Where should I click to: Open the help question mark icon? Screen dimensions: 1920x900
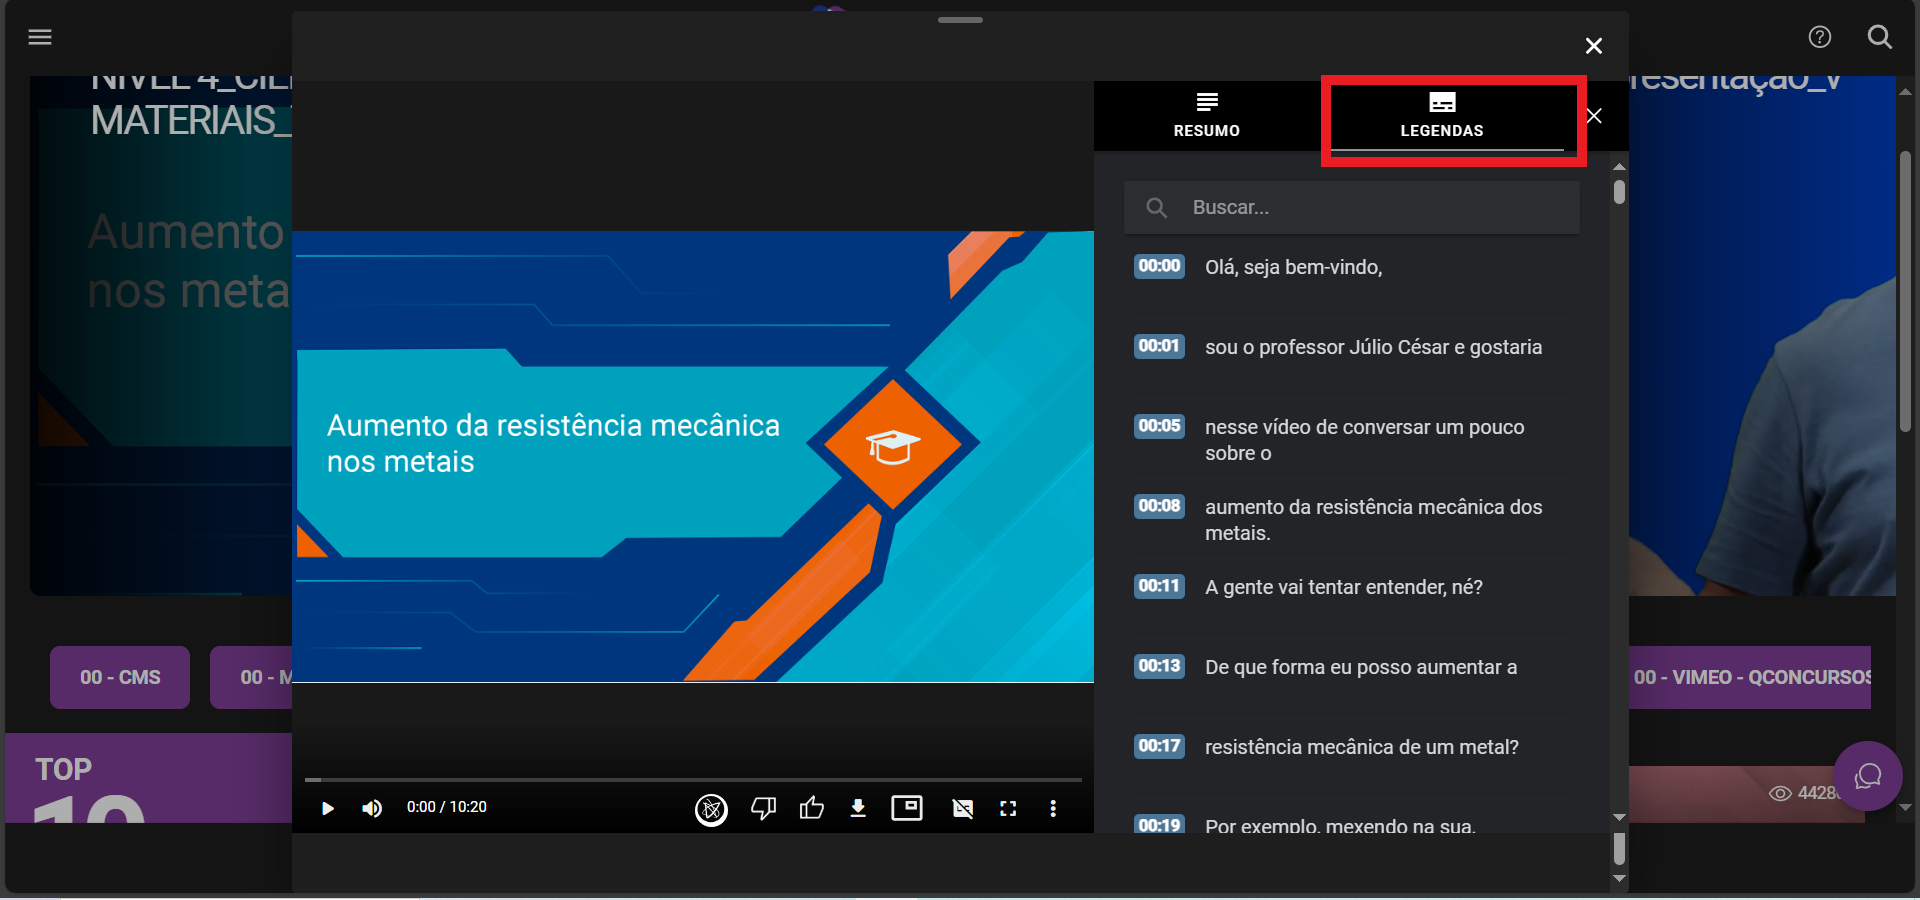1819,37
